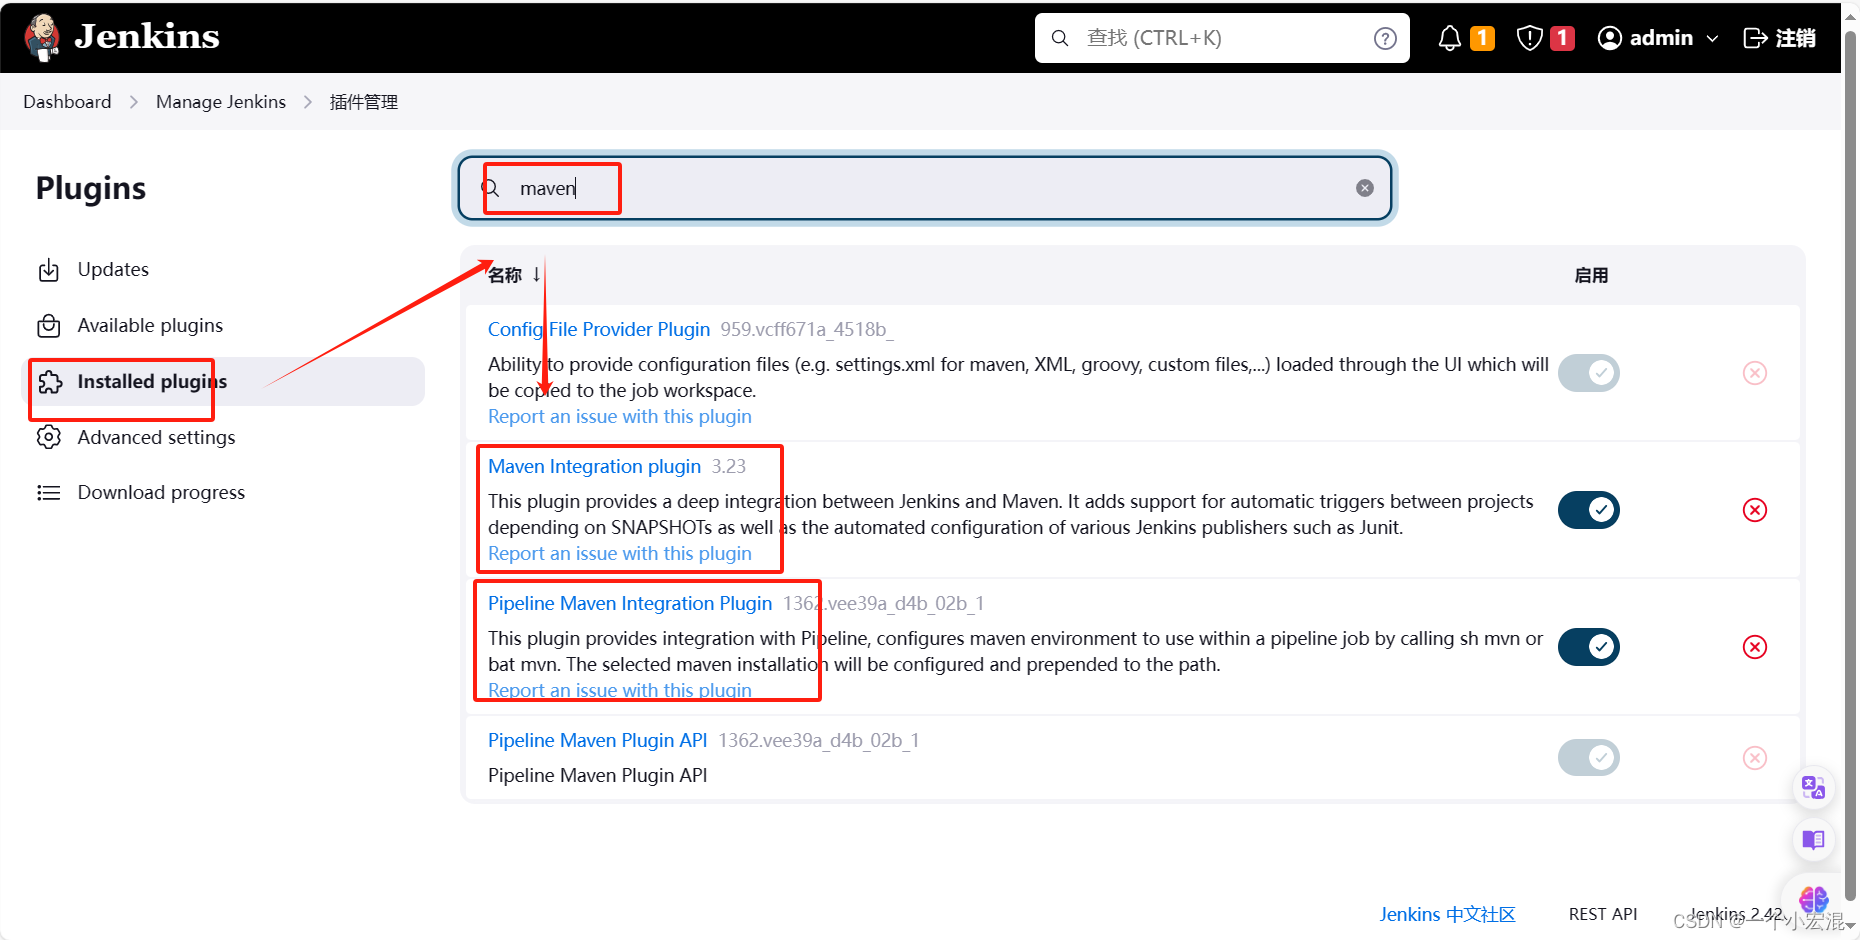
Task: Open the security warnings shield icon
Action: click(1529, 37)
